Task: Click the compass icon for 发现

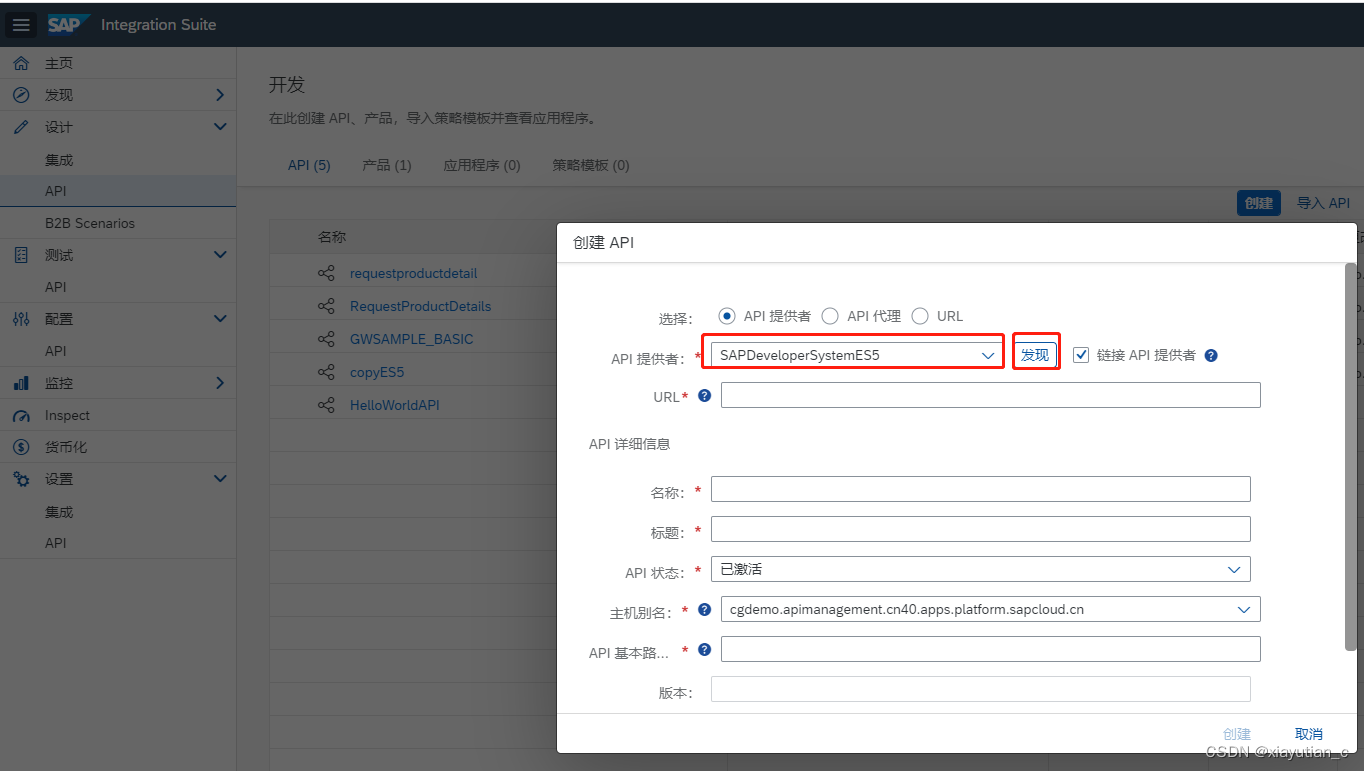Action: (21, 95)
